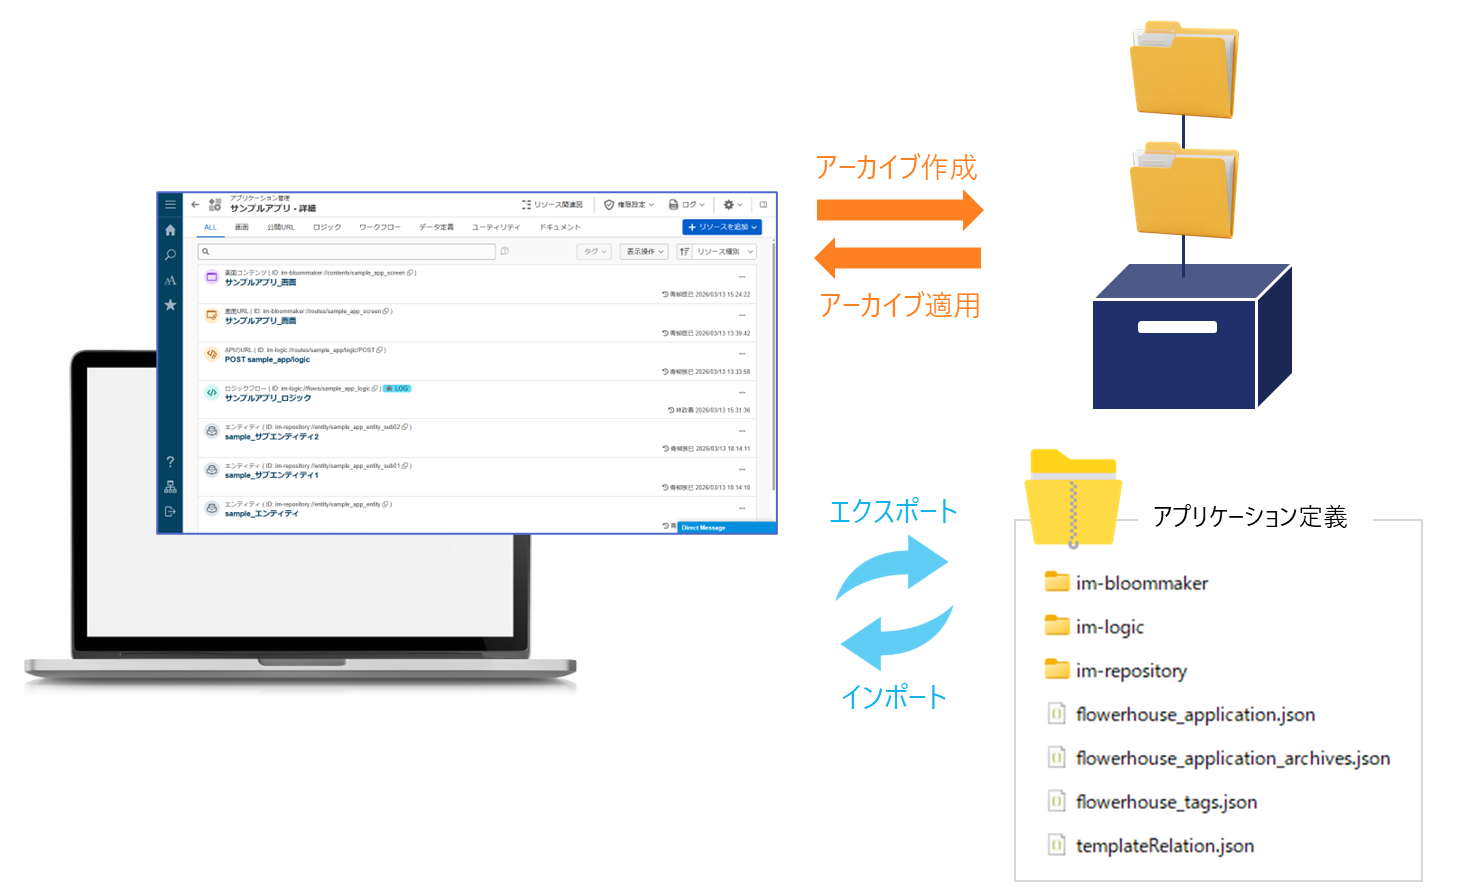1459x888 pixels.
Task: Open favorites via the sidebar star icon
Action: coord(170,305)
